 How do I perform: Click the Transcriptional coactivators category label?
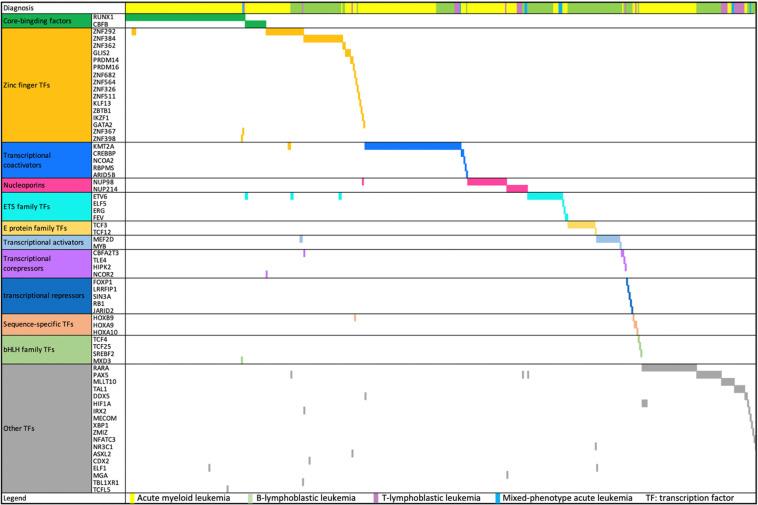44,160
